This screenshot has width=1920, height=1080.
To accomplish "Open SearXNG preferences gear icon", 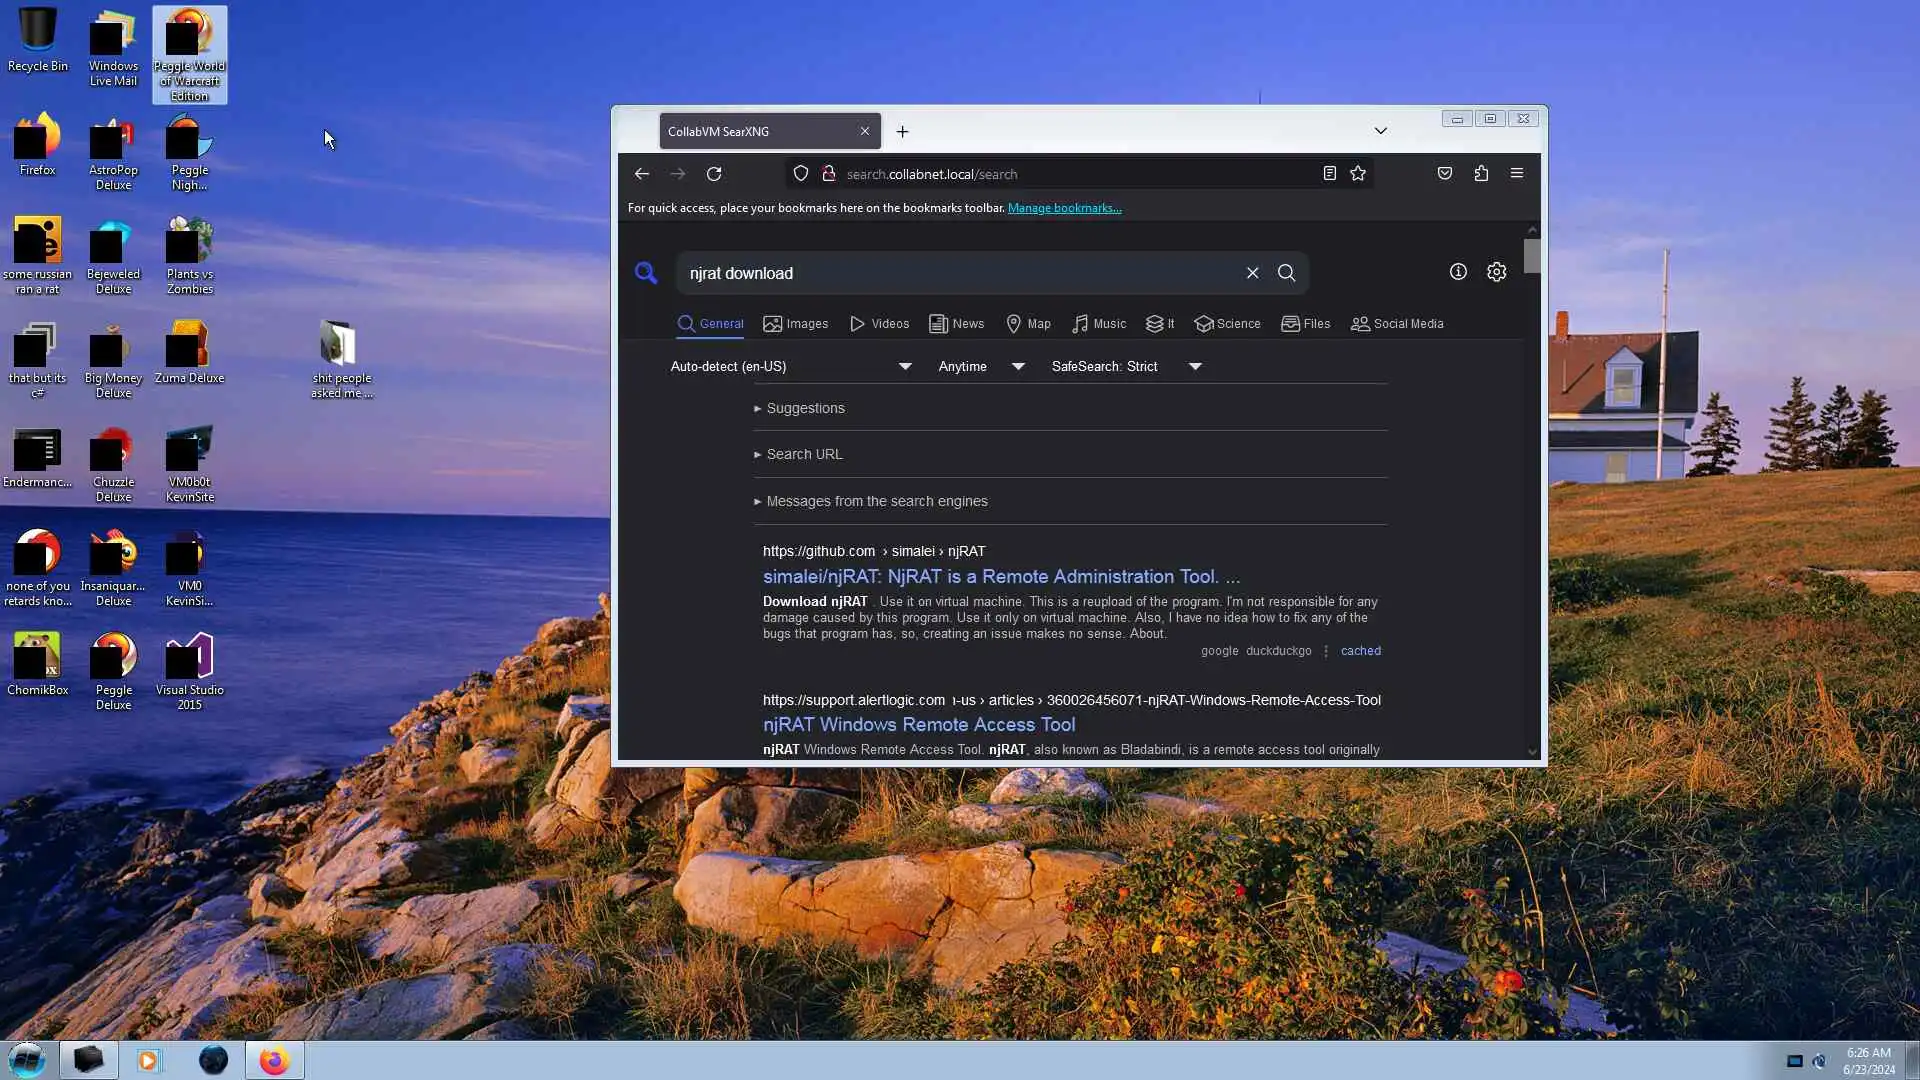I will click(x=1496, y=272).
